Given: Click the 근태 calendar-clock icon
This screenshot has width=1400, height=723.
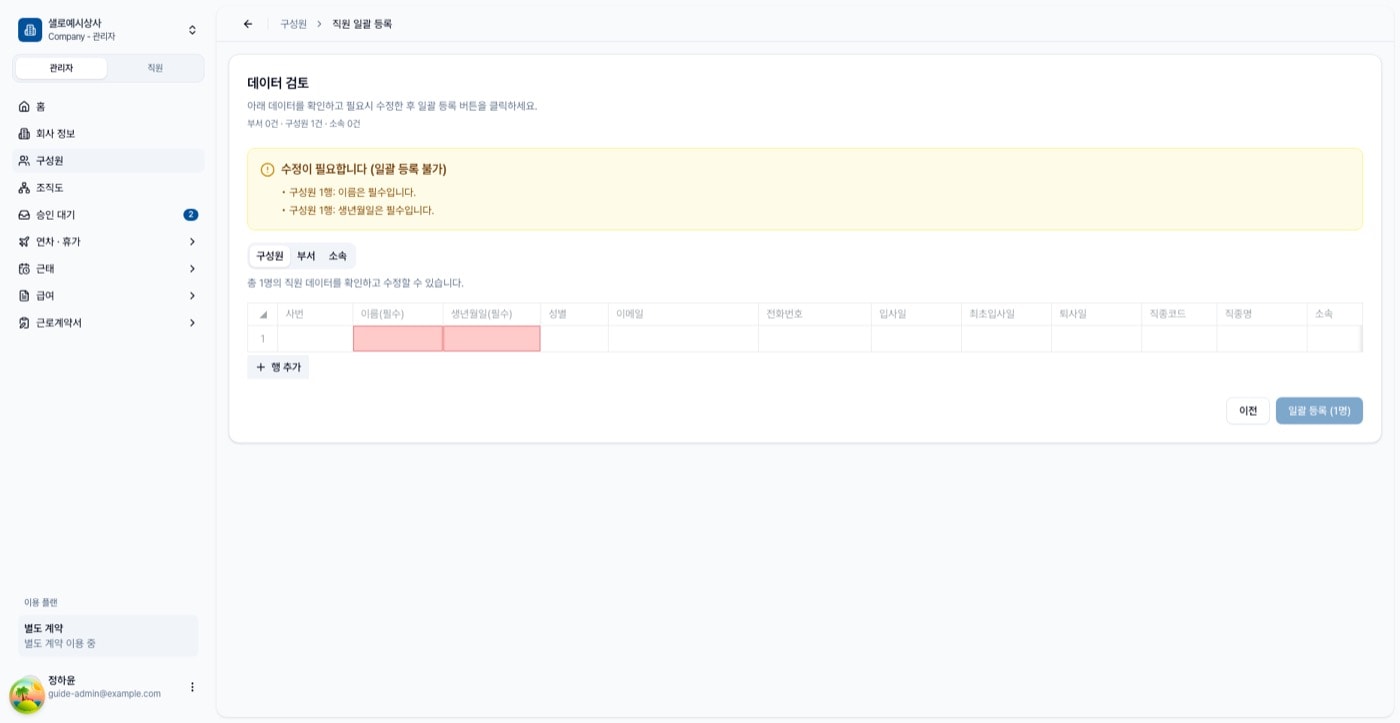Looking at the screenshot, I should coord(24,268).
